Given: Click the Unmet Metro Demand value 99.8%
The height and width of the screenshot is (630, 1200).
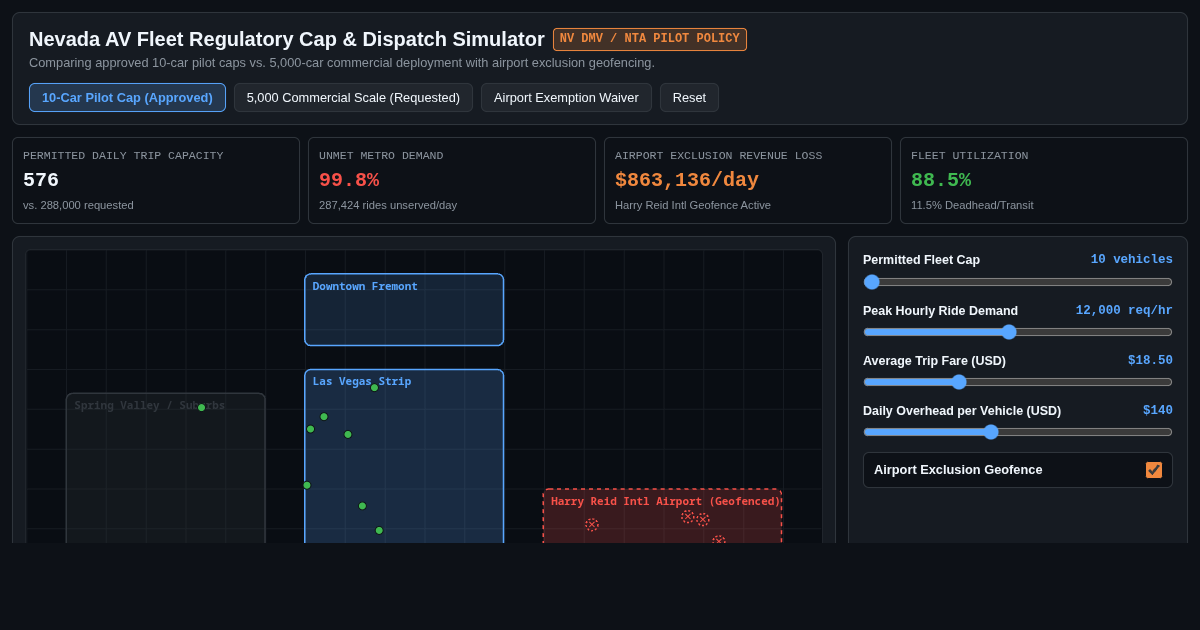Looking at the screenshot, I should click(349, 180).
